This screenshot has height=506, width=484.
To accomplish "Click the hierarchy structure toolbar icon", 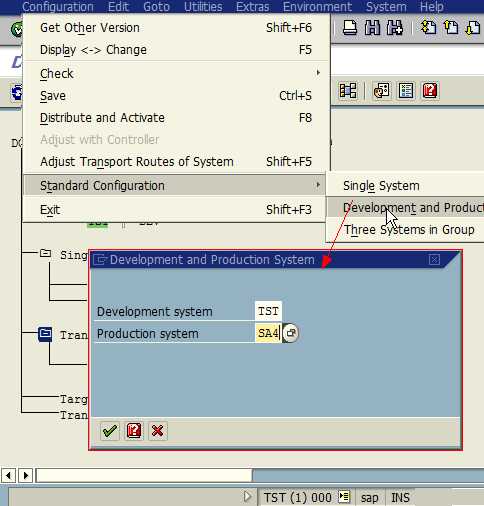I will point(348,90).
